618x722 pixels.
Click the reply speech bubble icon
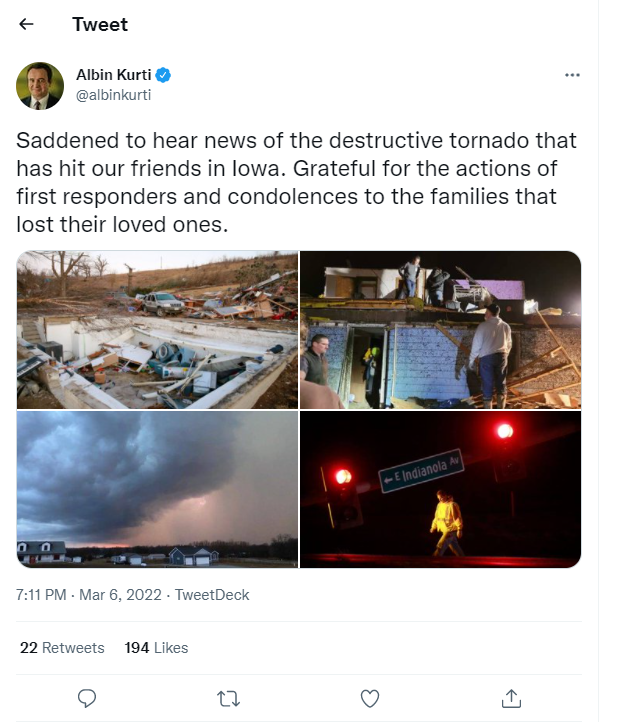[x=87, y=697]
